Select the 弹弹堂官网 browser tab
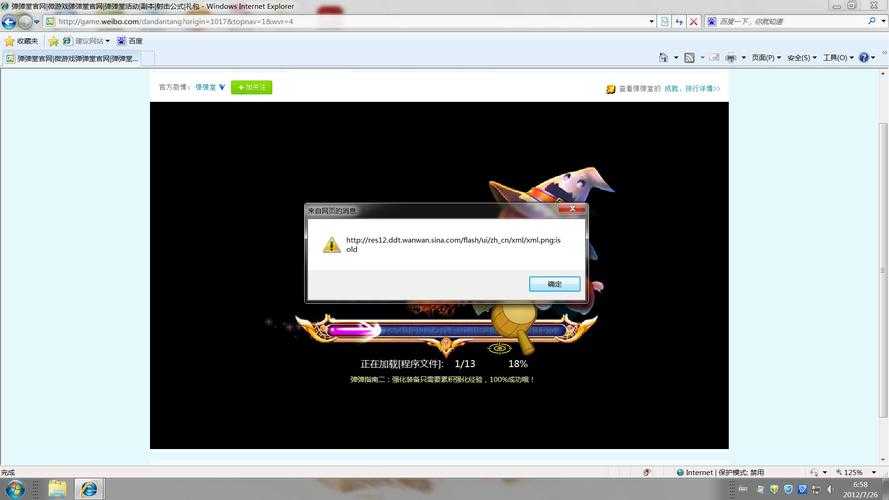Screen dimensions: 889x500 pyautogui.click(x=73, y=58)
